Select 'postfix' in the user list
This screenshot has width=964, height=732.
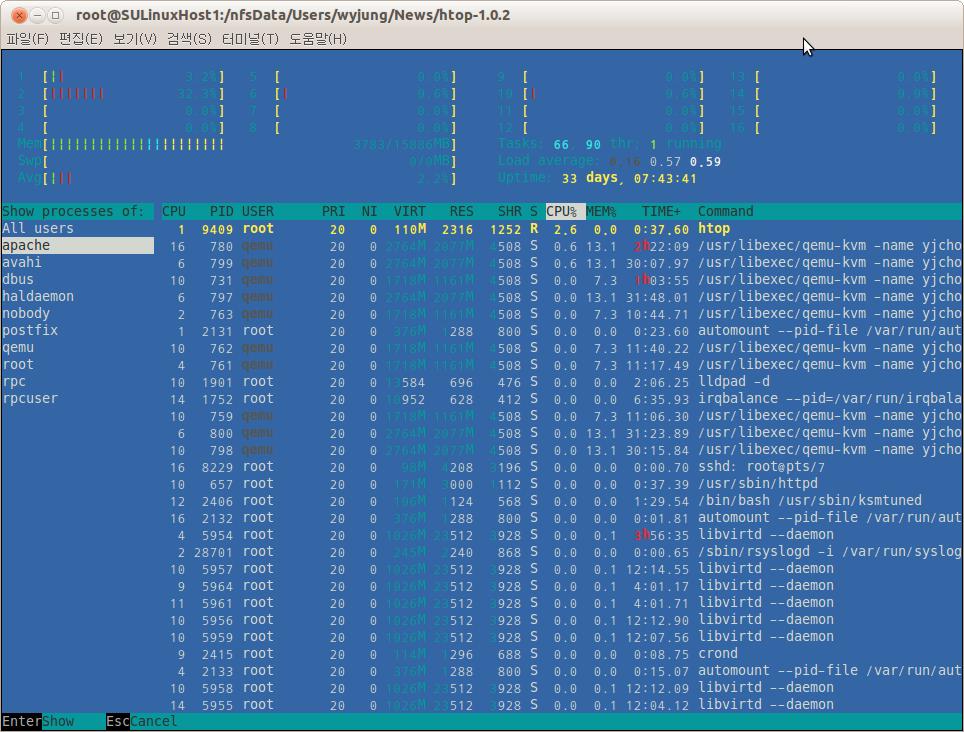pos(77,331)
